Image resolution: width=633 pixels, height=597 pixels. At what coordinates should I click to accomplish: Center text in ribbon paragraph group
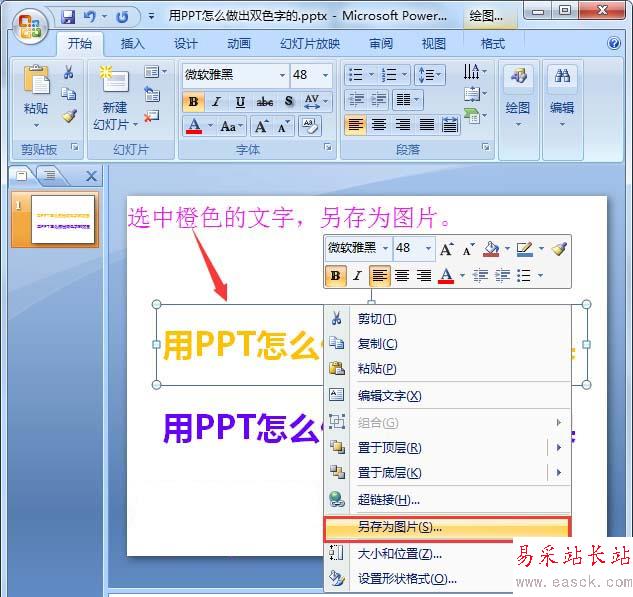click(379, 124)
